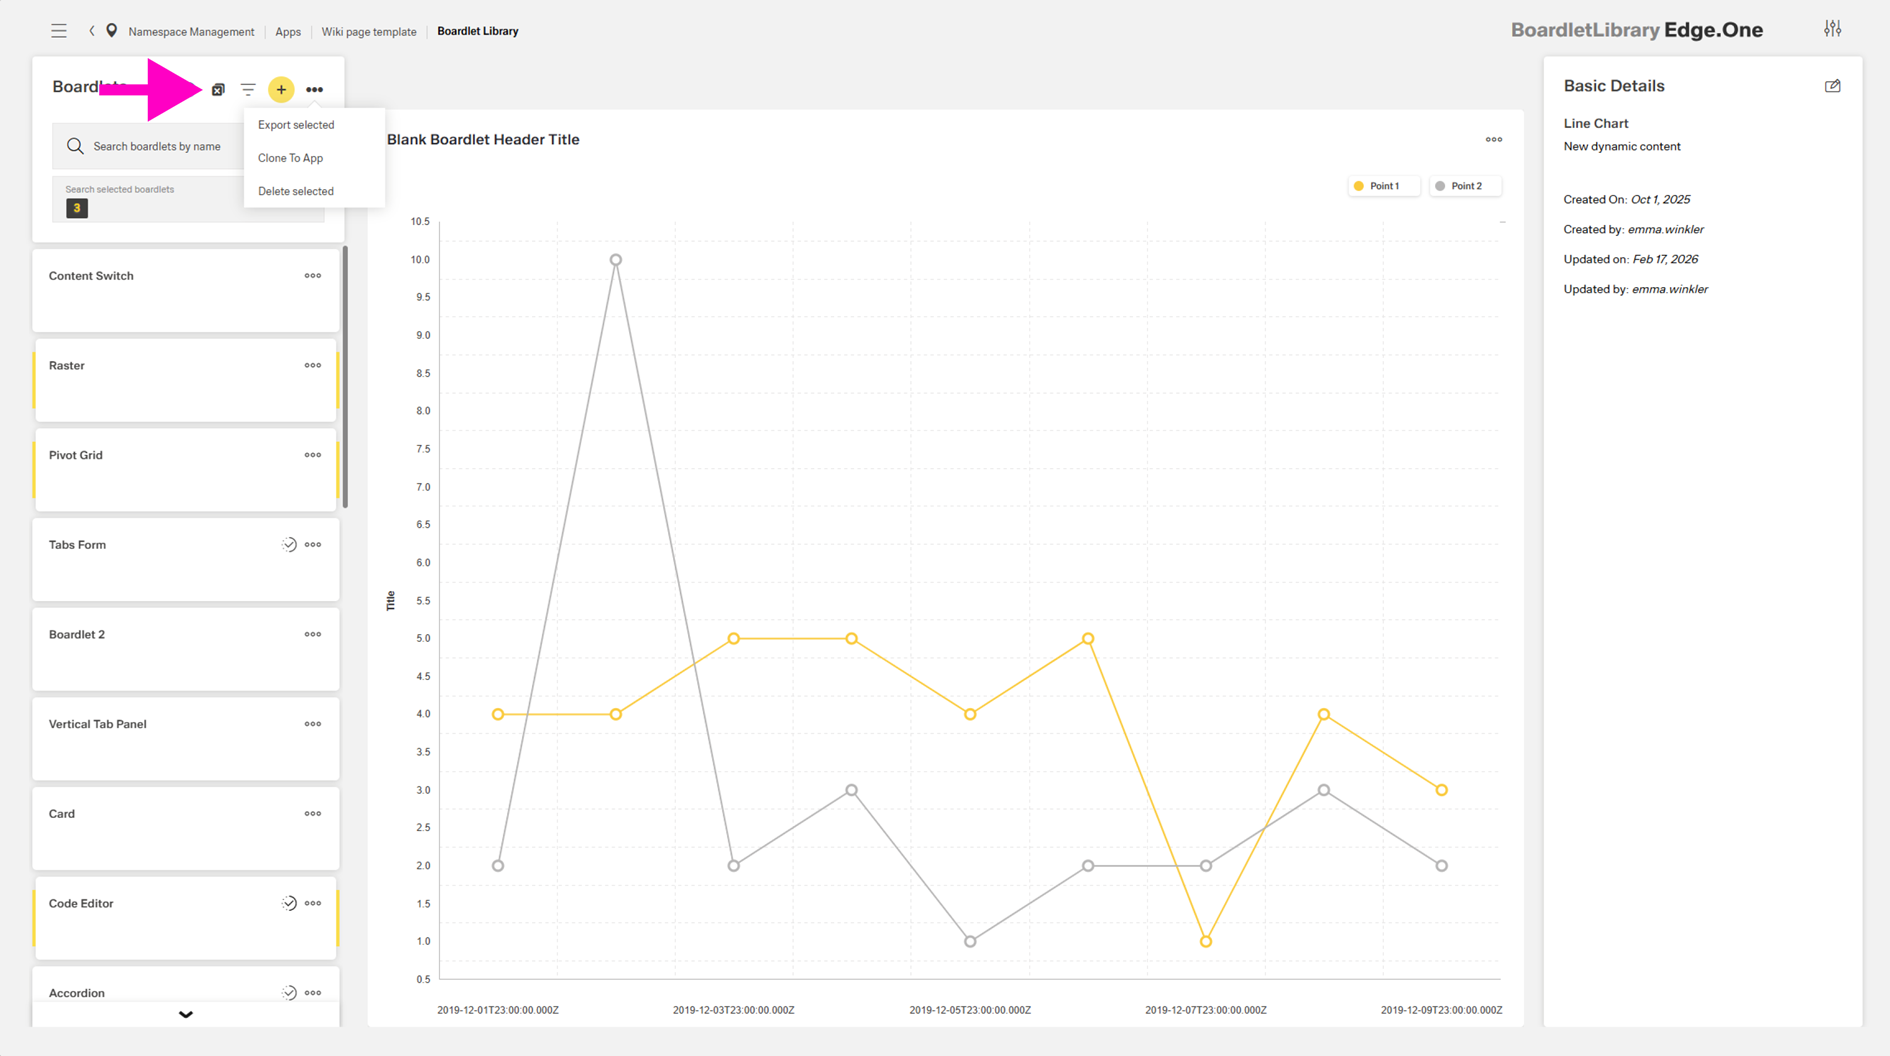Open the Content Switch three-dot menu
The image size is (1890, 1056).
tap(313, 276)
